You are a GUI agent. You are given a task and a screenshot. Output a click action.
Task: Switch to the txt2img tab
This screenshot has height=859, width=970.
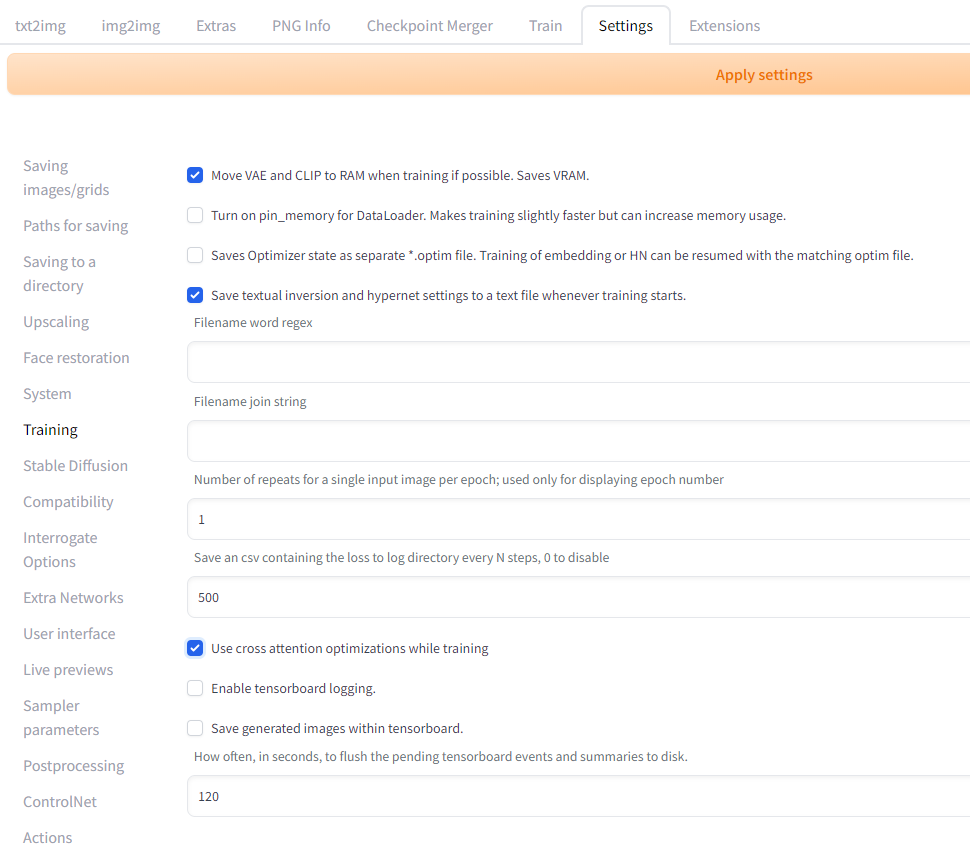[x=40, y=25]
